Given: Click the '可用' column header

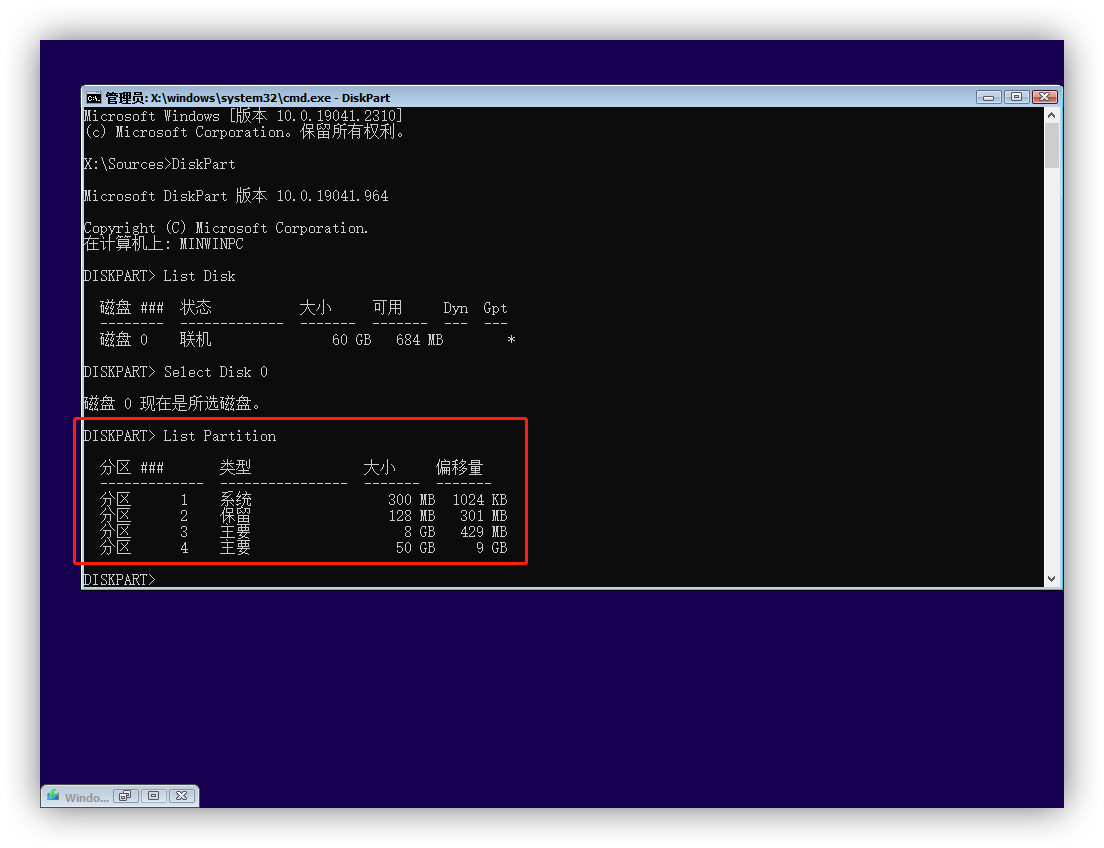Looking at the screenshot, I should pos(387,308).
